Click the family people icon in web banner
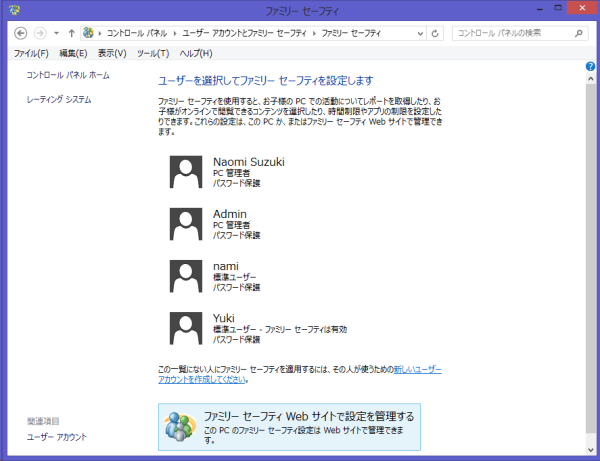The image size is (600, 461). 181,426
